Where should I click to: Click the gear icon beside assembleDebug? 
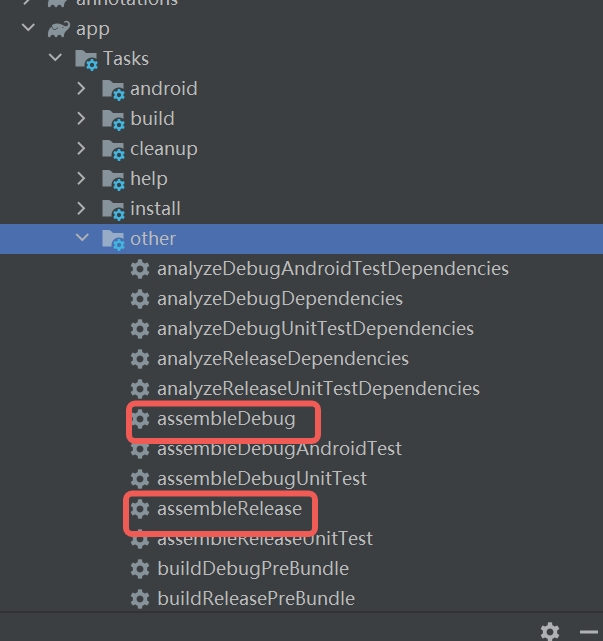[140, 419]
